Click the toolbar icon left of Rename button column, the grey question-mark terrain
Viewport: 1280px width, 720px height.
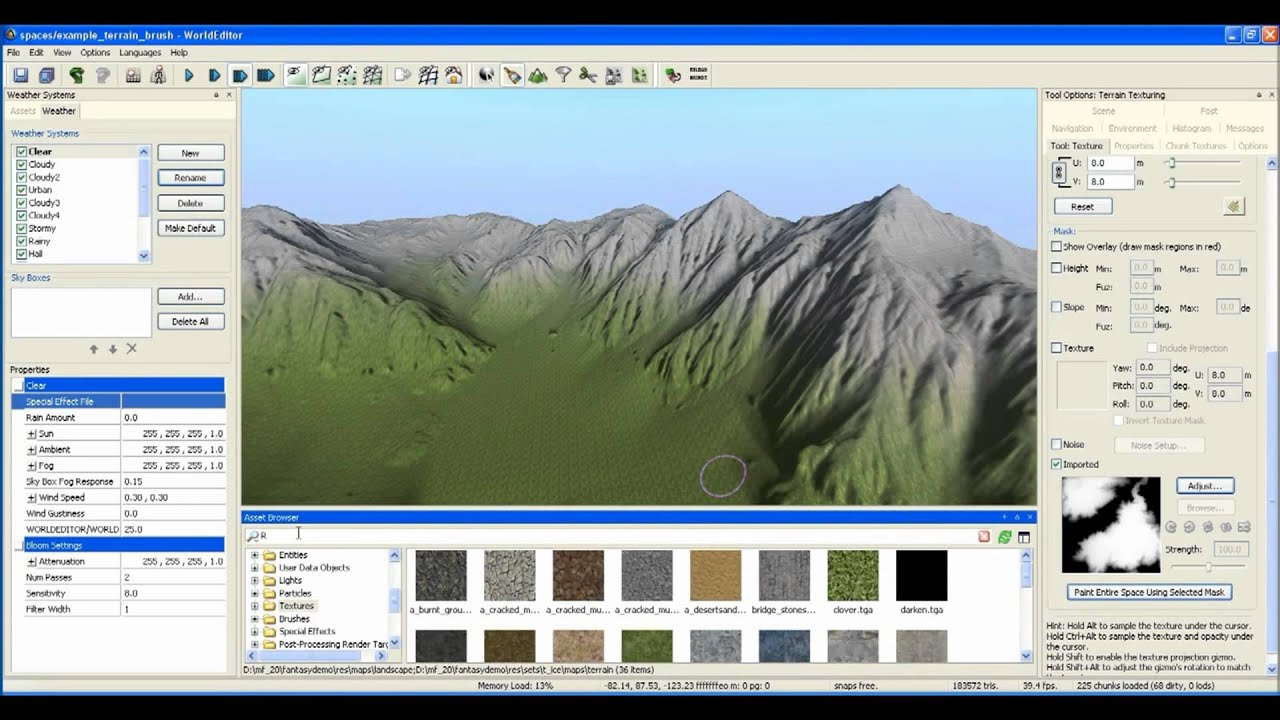(102, 75)
